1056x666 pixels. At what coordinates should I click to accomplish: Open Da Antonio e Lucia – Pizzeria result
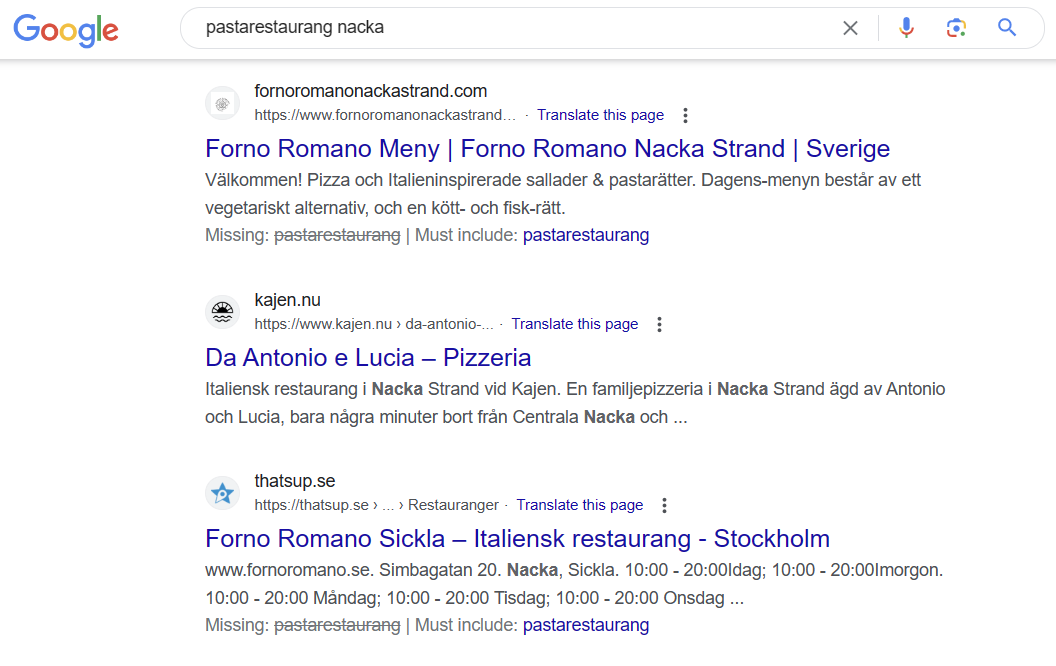[368, 358]
